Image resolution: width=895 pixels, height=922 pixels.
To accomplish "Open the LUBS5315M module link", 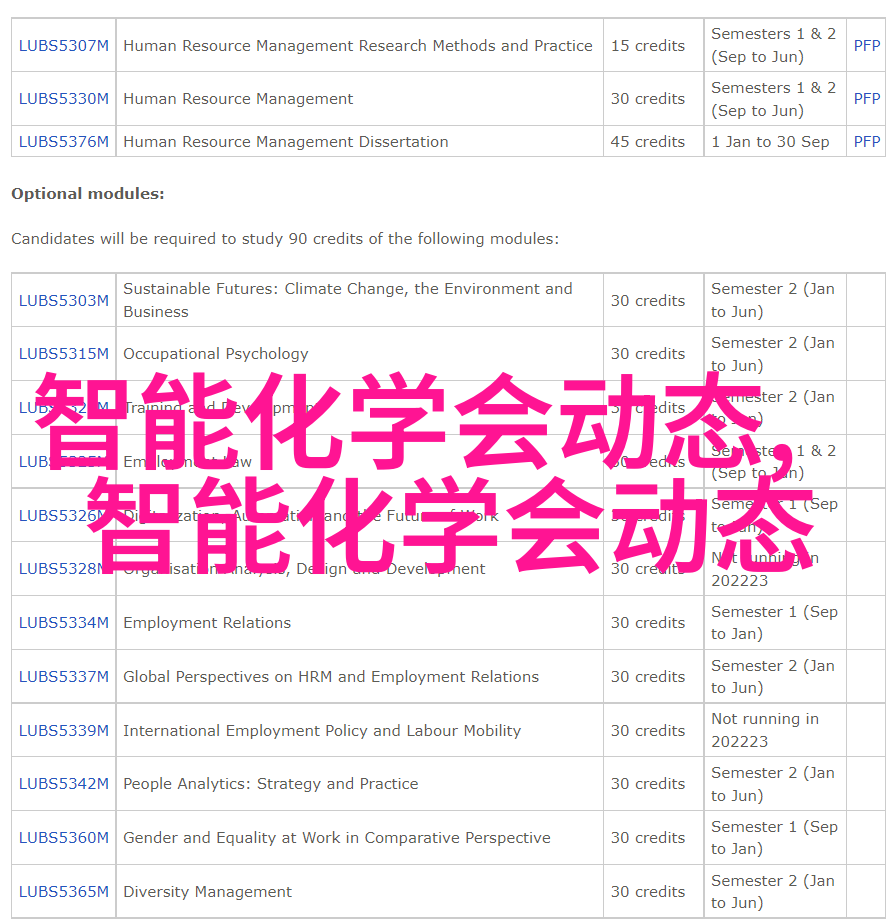I will (64, 354).
